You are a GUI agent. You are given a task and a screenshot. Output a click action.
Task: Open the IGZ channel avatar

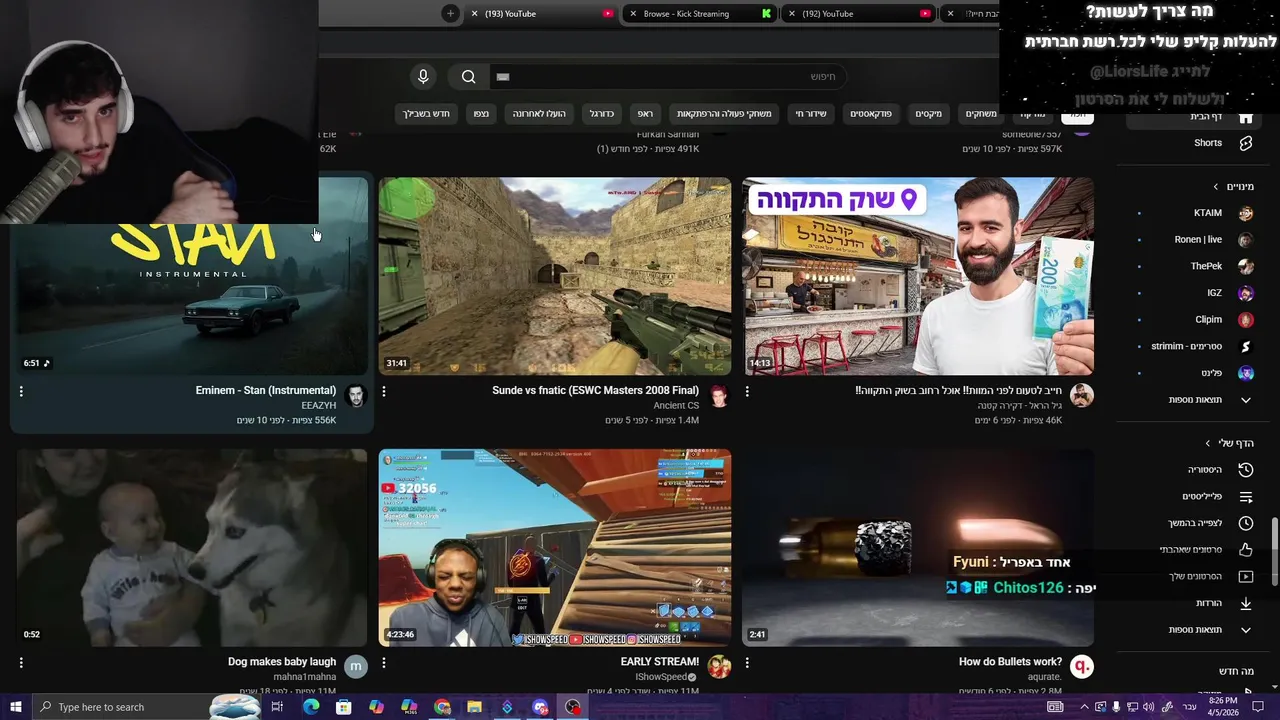point(1246,293)
